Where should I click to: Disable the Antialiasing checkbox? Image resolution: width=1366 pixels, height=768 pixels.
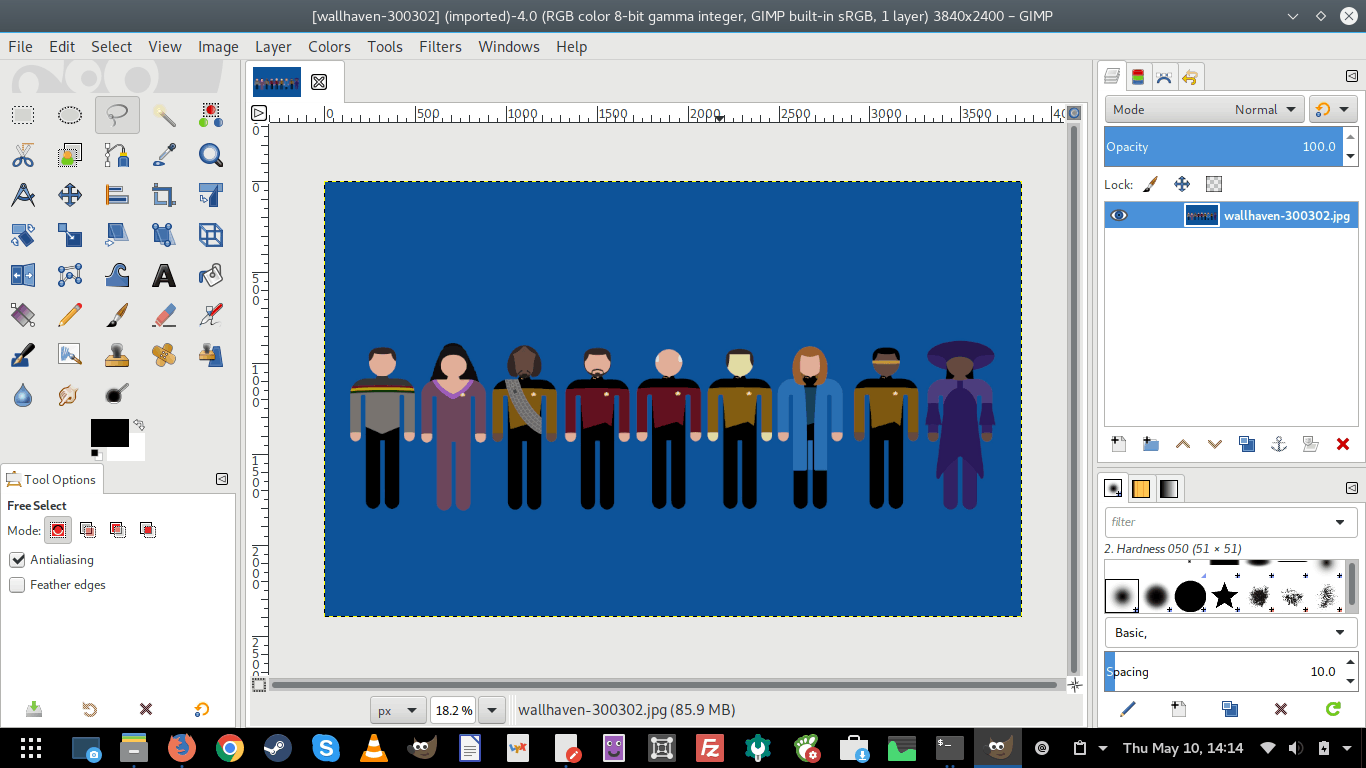tap(17, 560)
